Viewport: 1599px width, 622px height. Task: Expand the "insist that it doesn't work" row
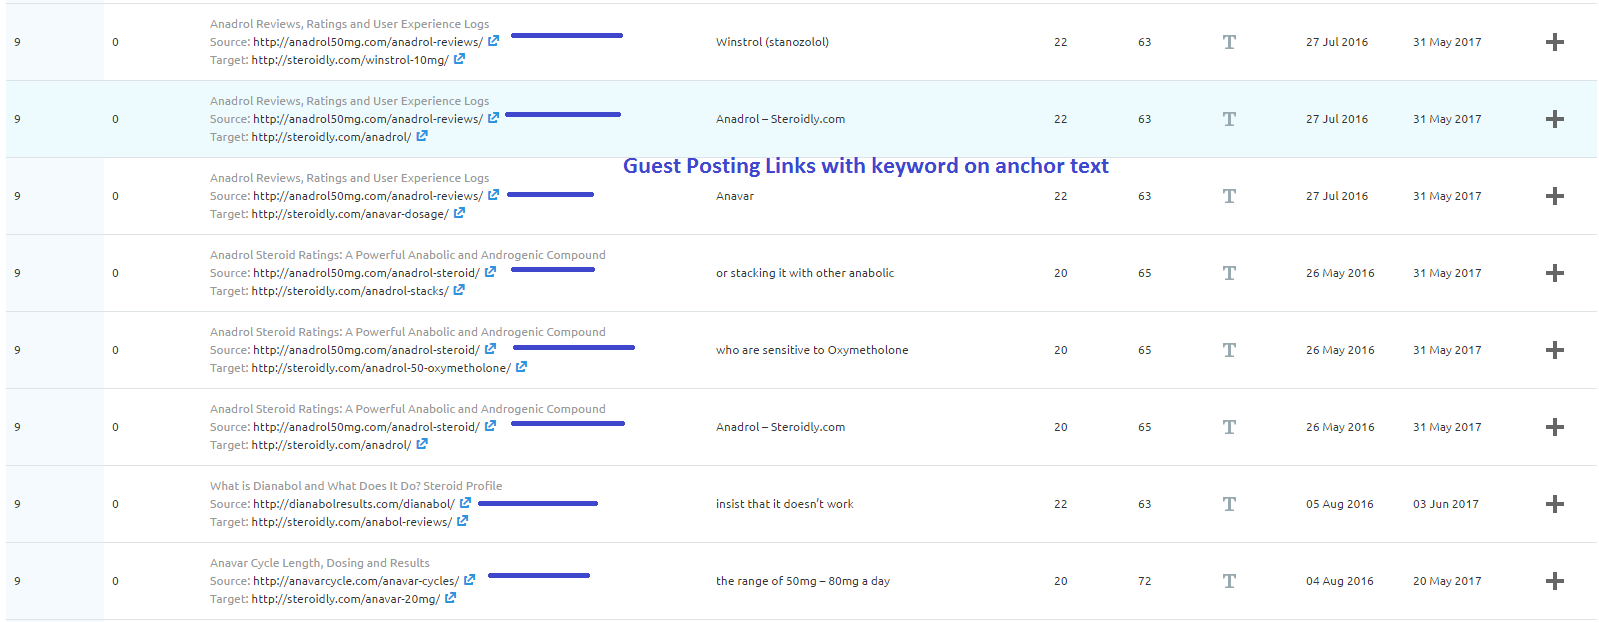[x=1555, y=504]
